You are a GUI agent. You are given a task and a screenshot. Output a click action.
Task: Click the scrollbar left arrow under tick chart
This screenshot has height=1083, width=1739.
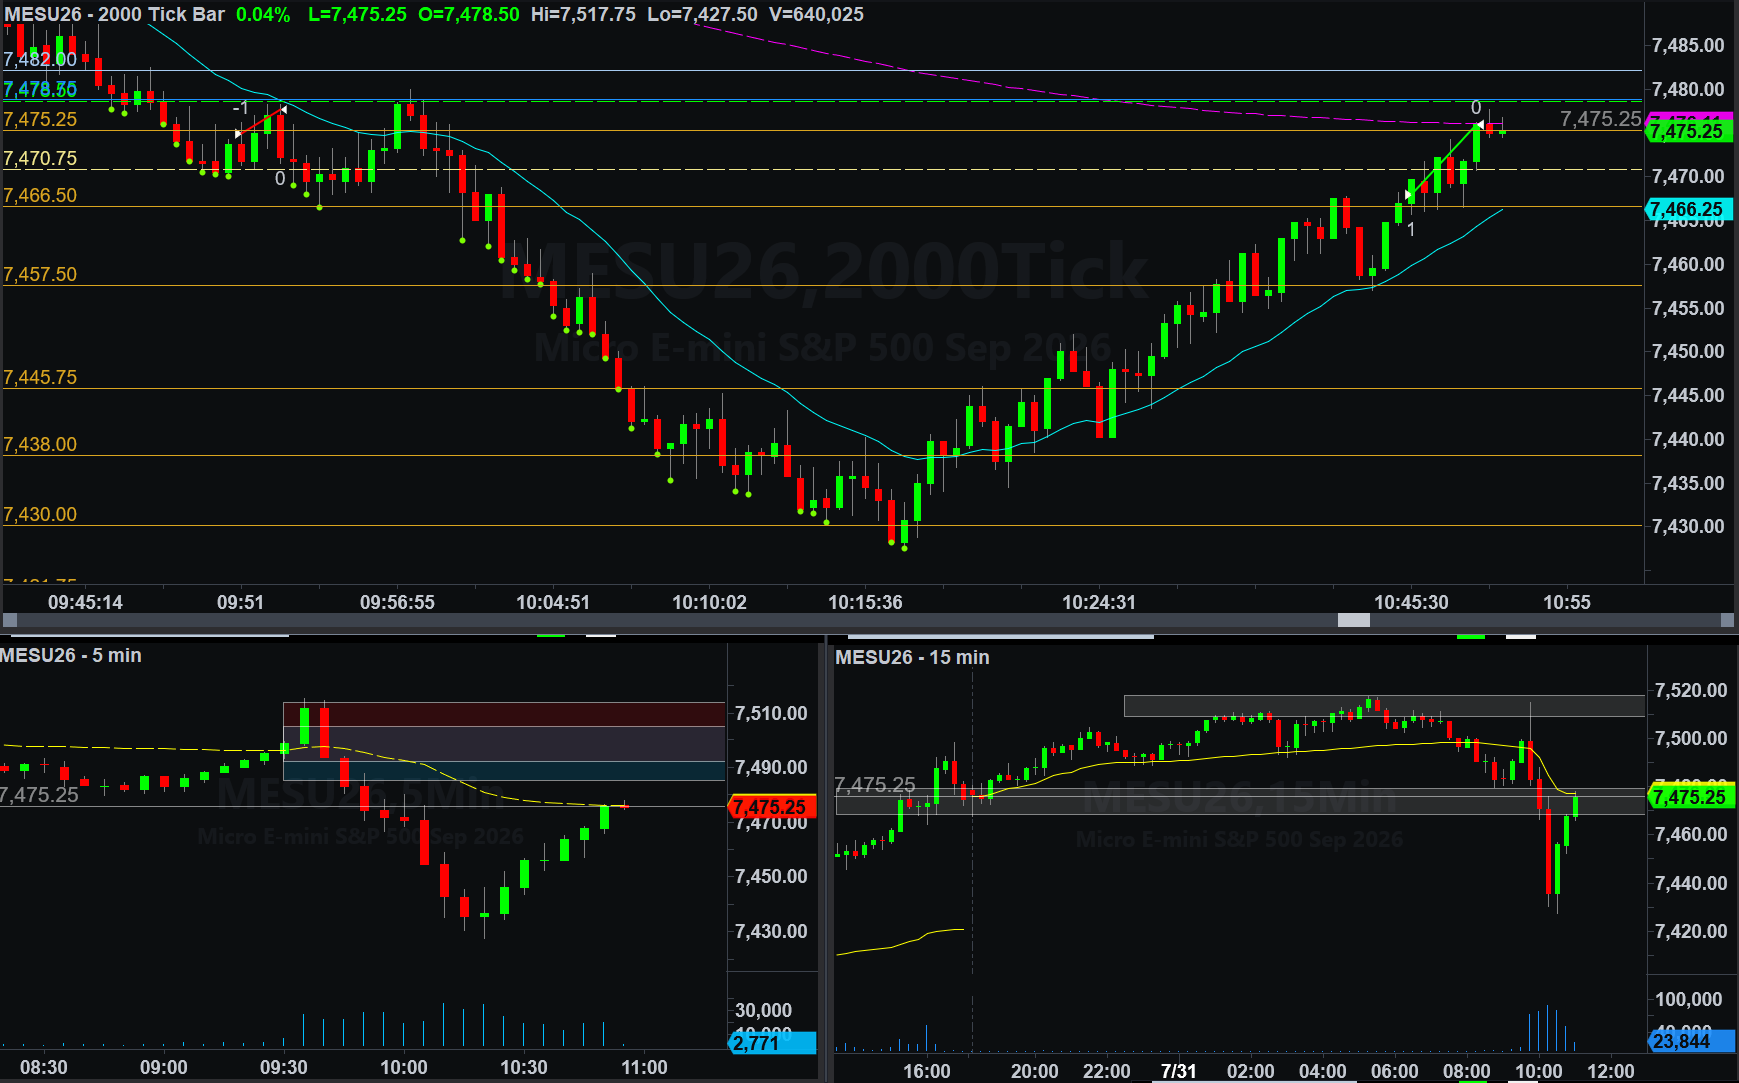pyautogui.click(x=9, y=620)
